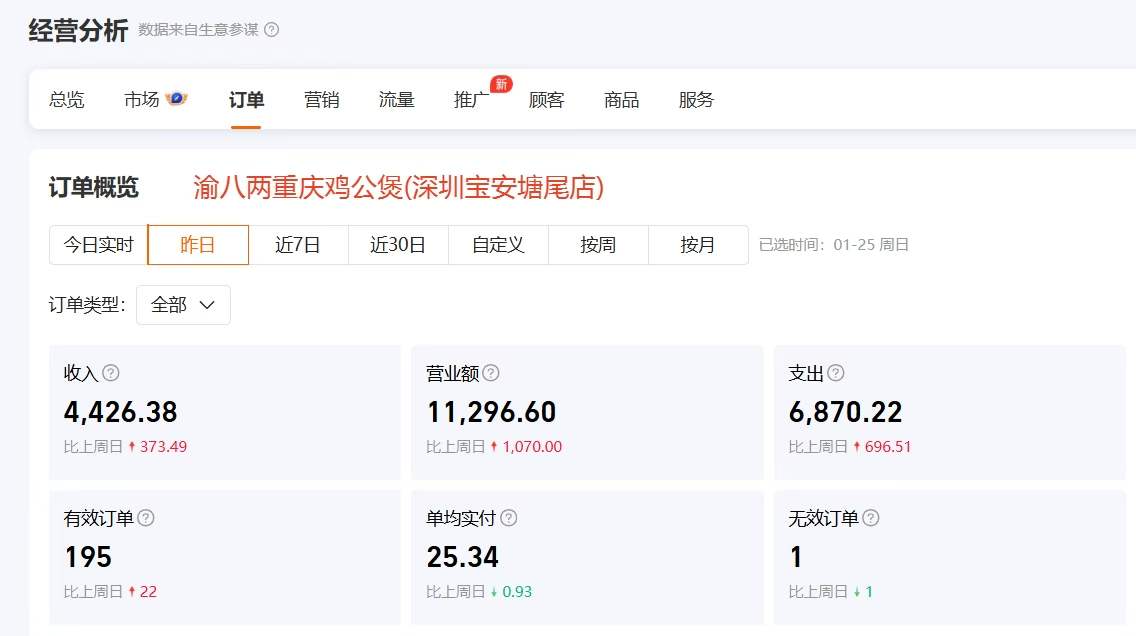Viewport: 1136px width, 636px height.
Task: Select the 近7日 filter button
Action: pyautogui.click(x=298, y=244)
